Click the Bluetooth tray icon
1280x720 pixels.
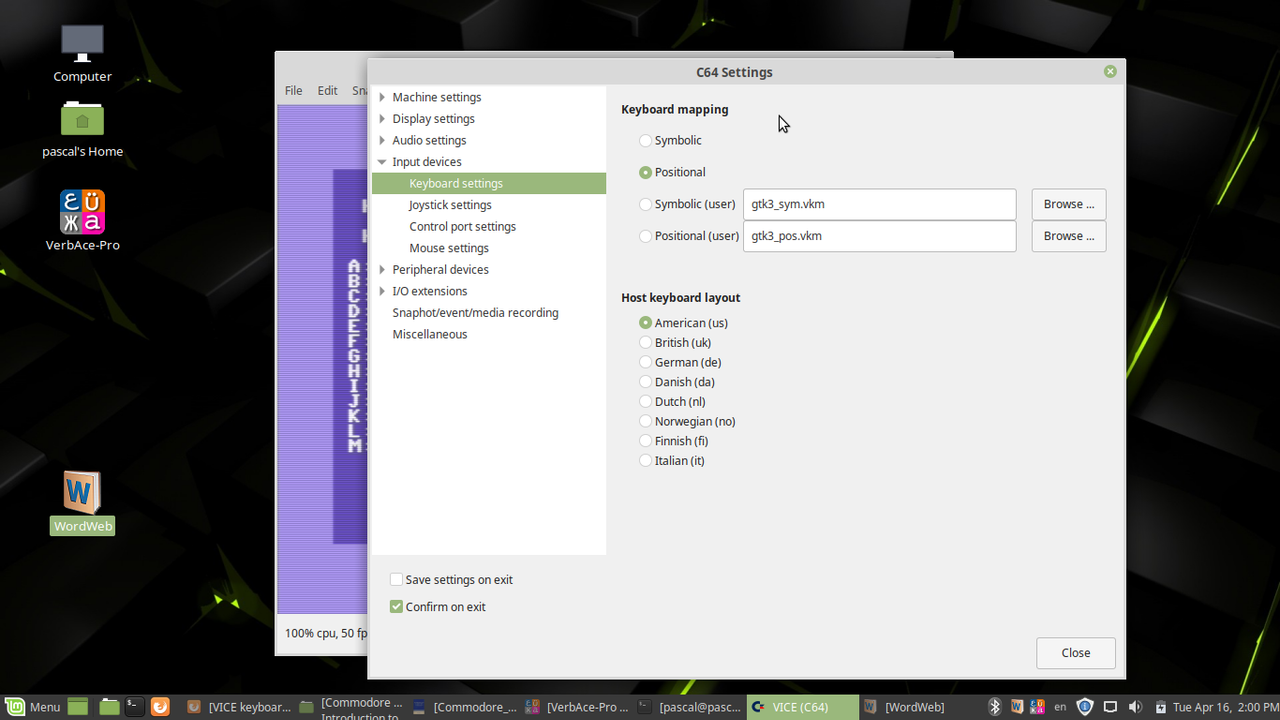click(995, 707)
